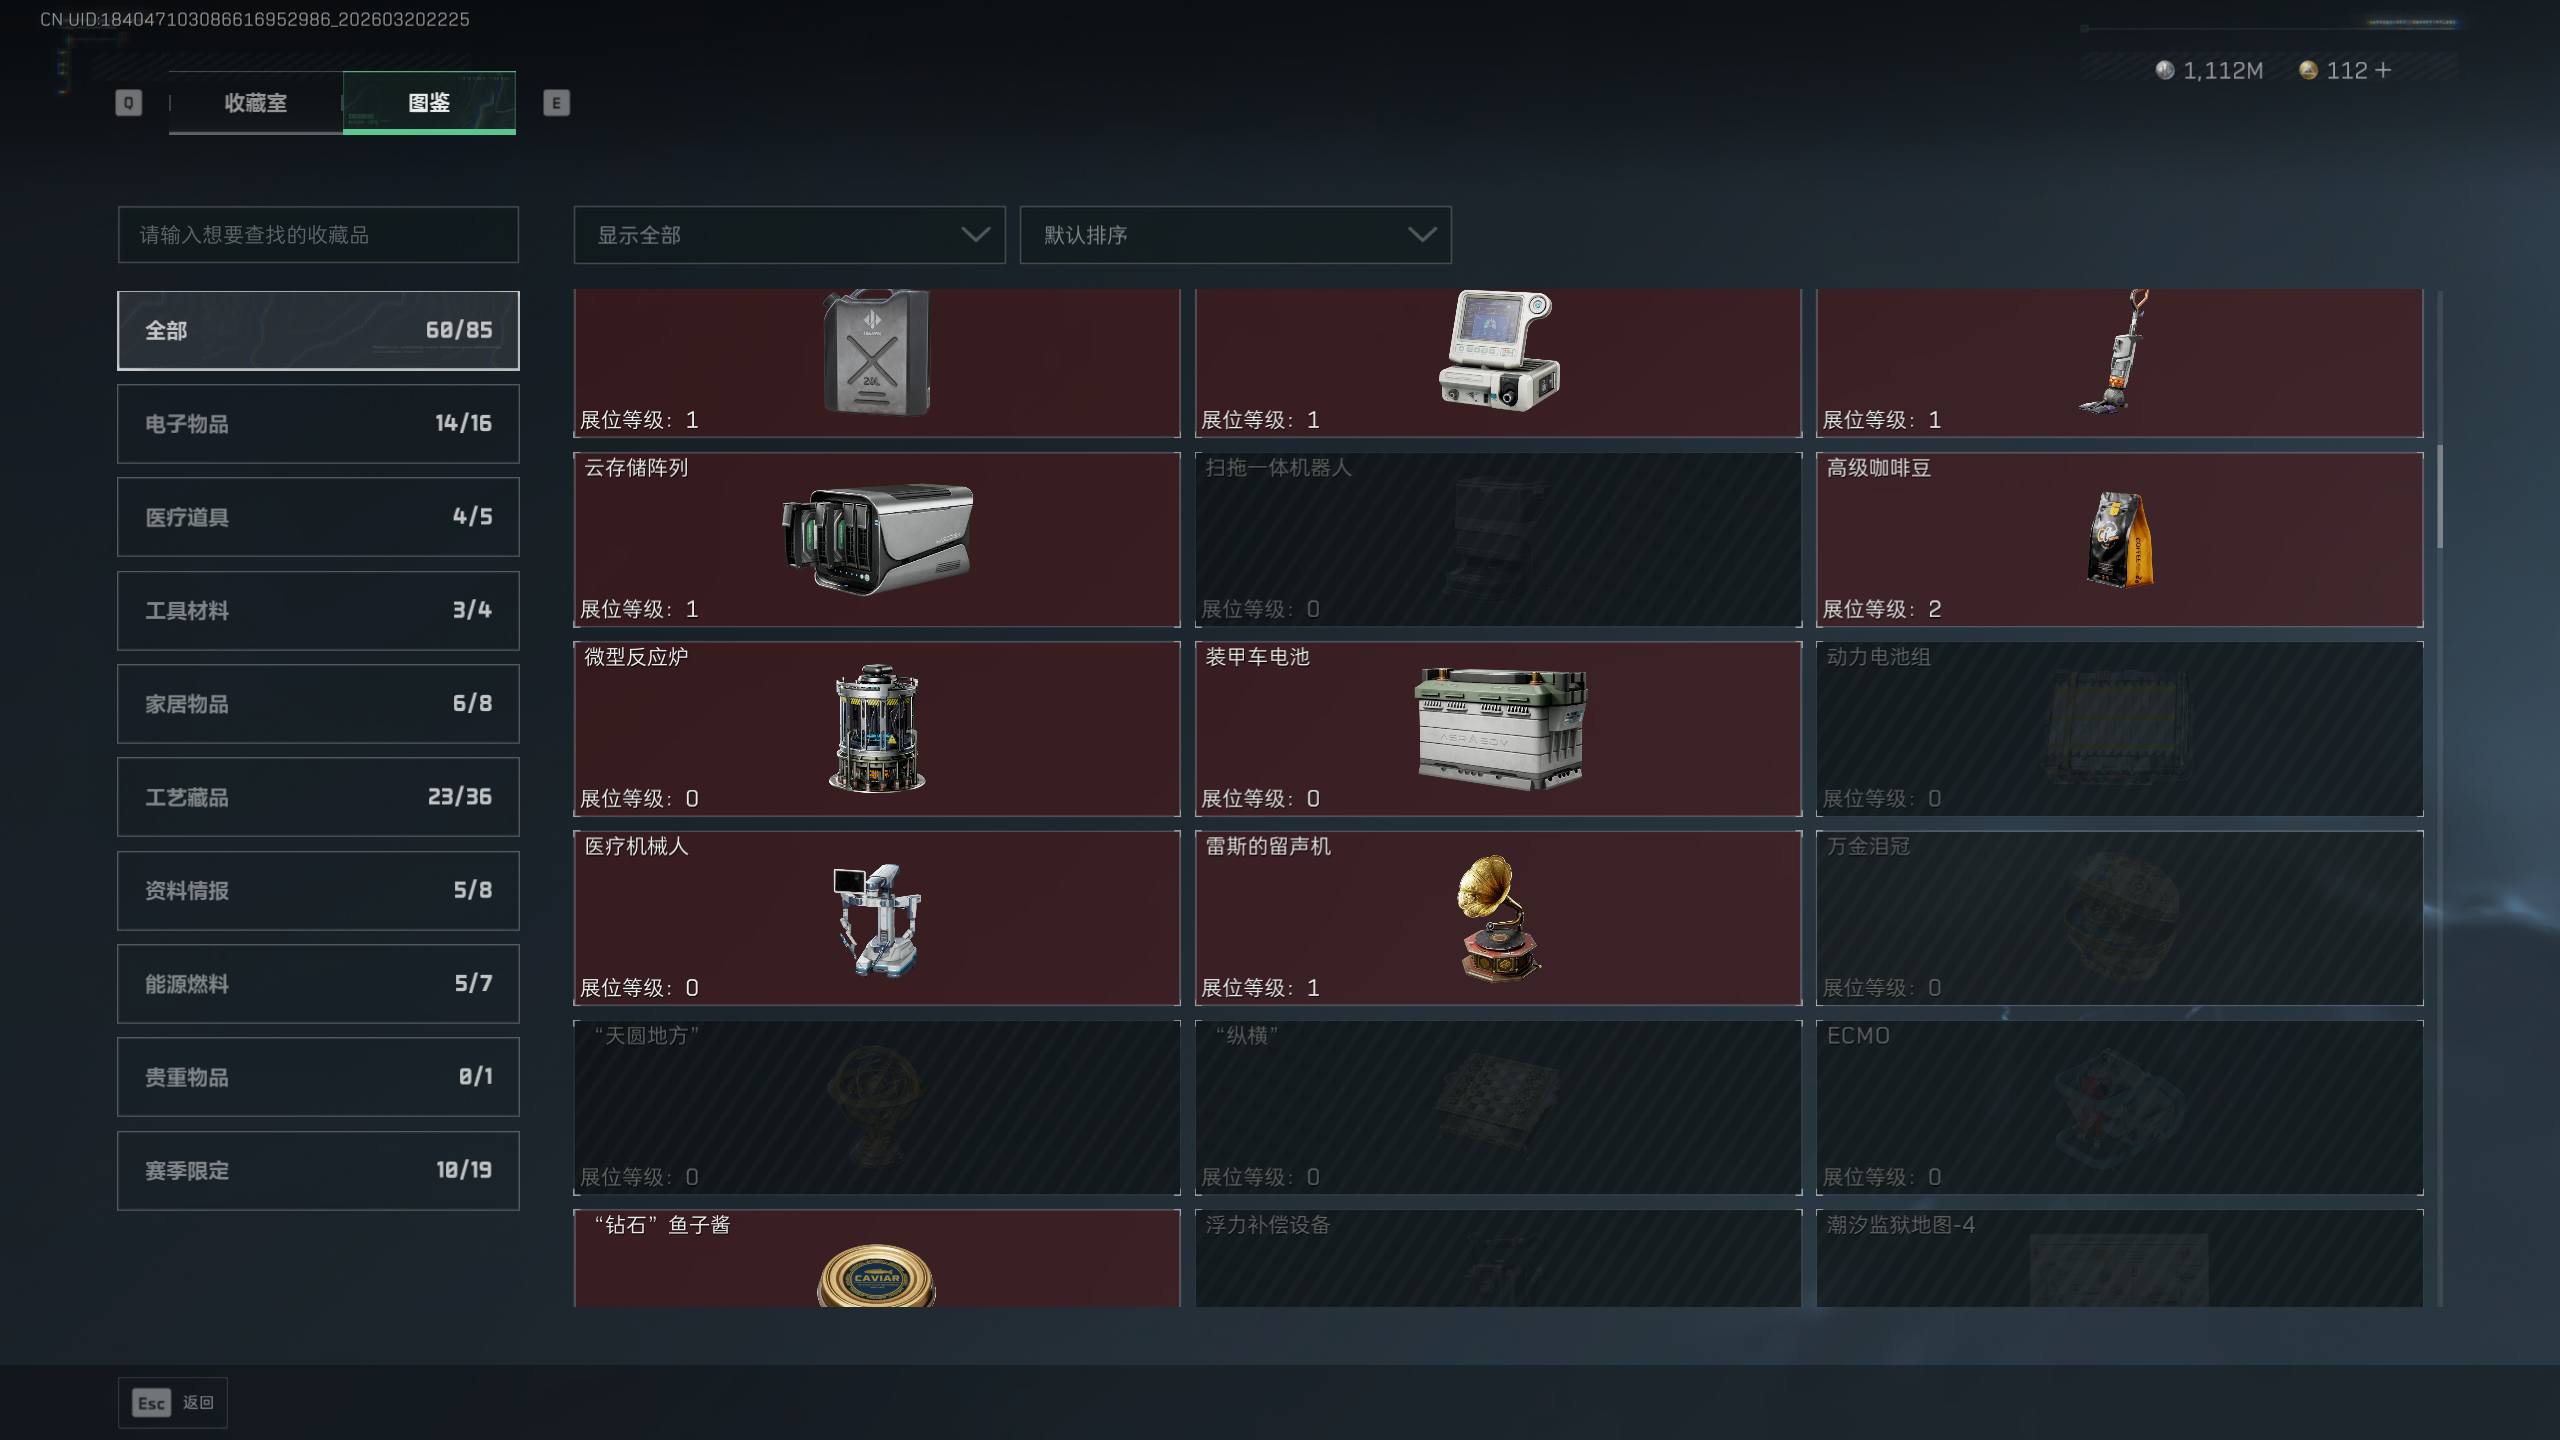This screenshot has height=1440, width=2560.
Task: Expand the 默认排序 sorting dropdown
Action: click(1235, 235)
